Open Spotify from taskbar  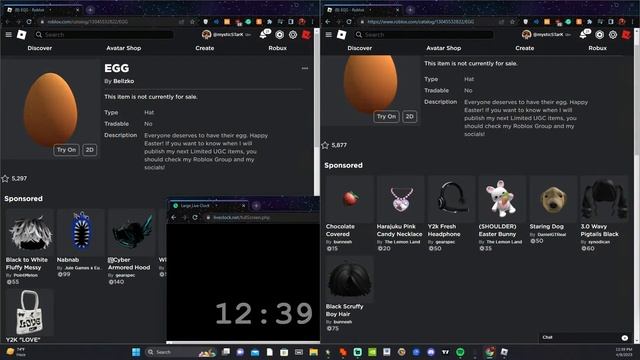460,352
